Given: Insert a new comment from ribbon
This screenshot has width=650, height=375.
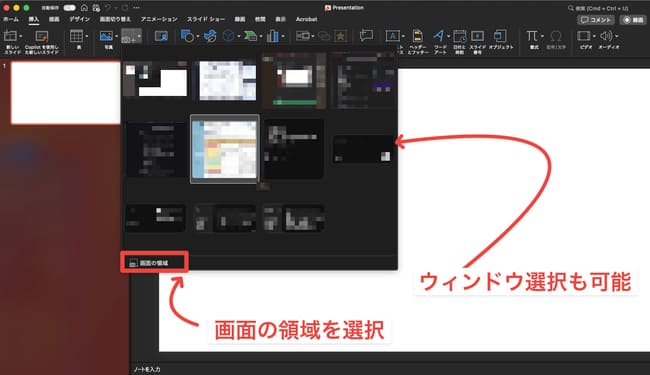Looking at the screenshot, I should [x=366, y=36].
